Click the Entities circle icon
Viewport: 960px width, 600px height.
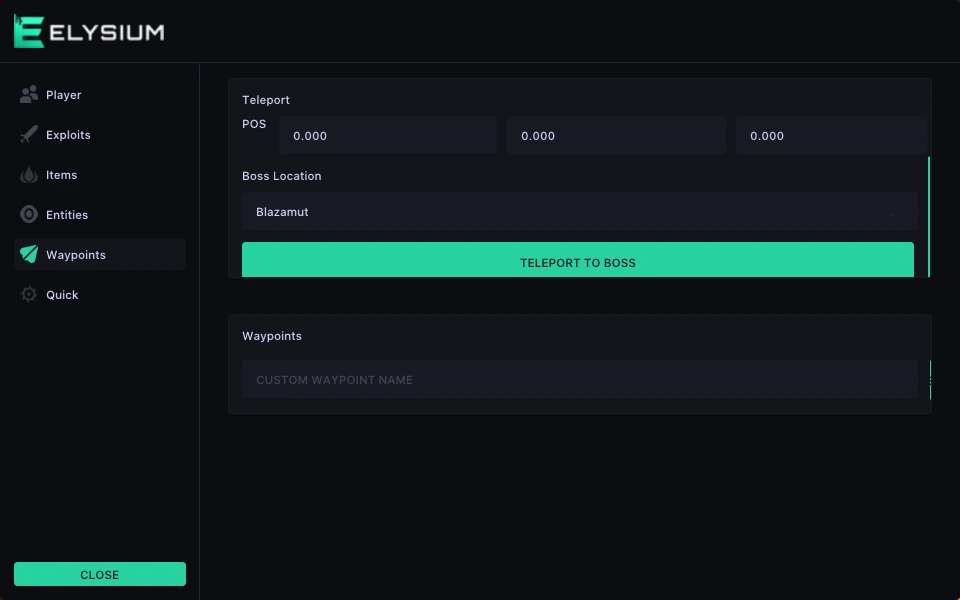pyautogui.click(x=29, y=215)
